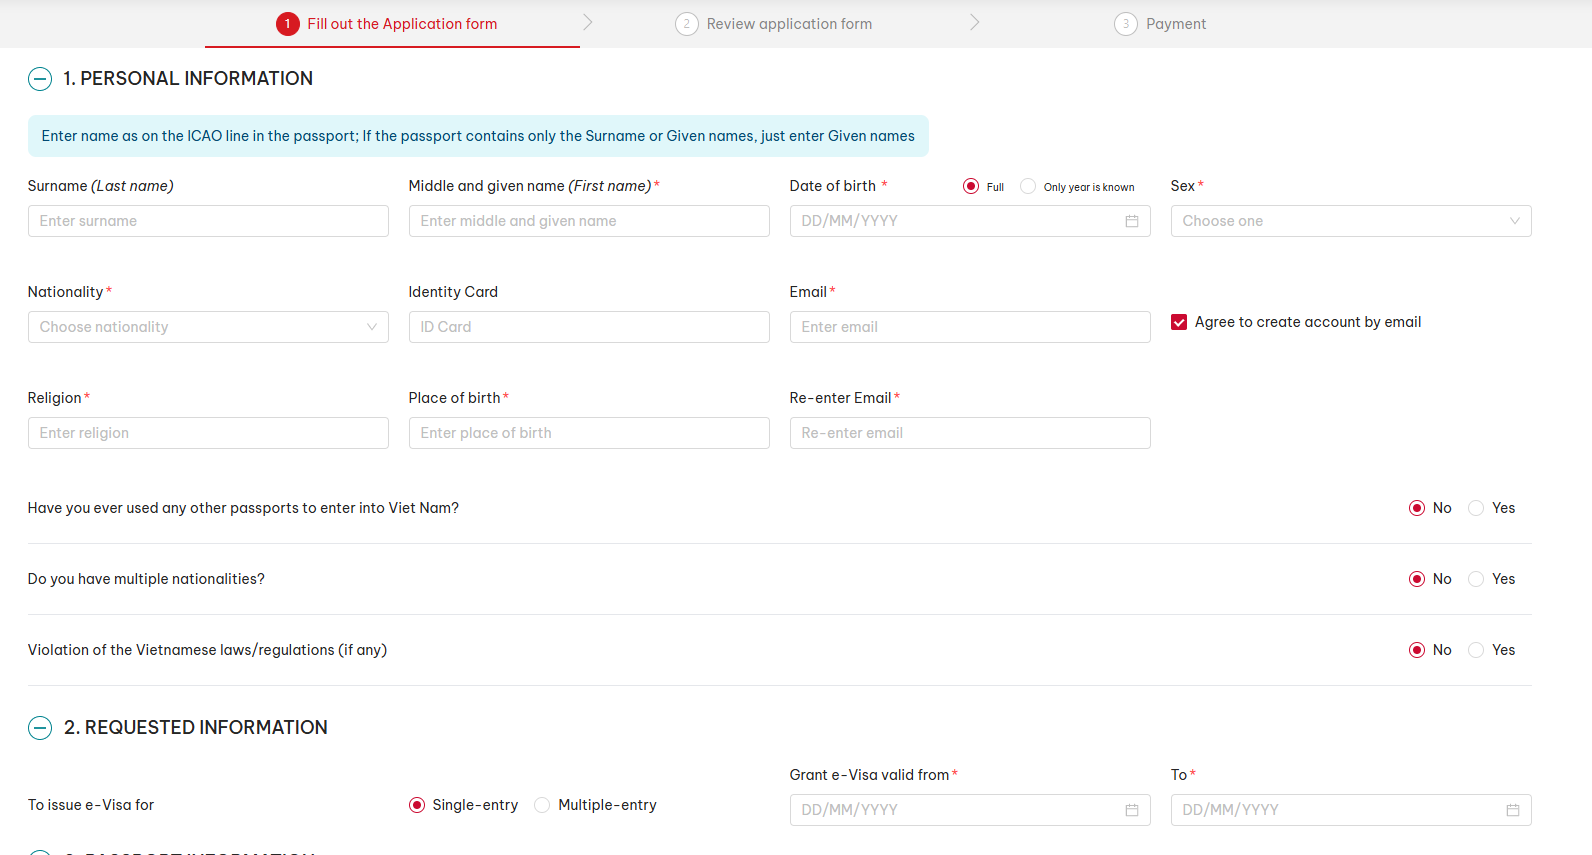Select Only year is known option

(x=1028, y=187)
